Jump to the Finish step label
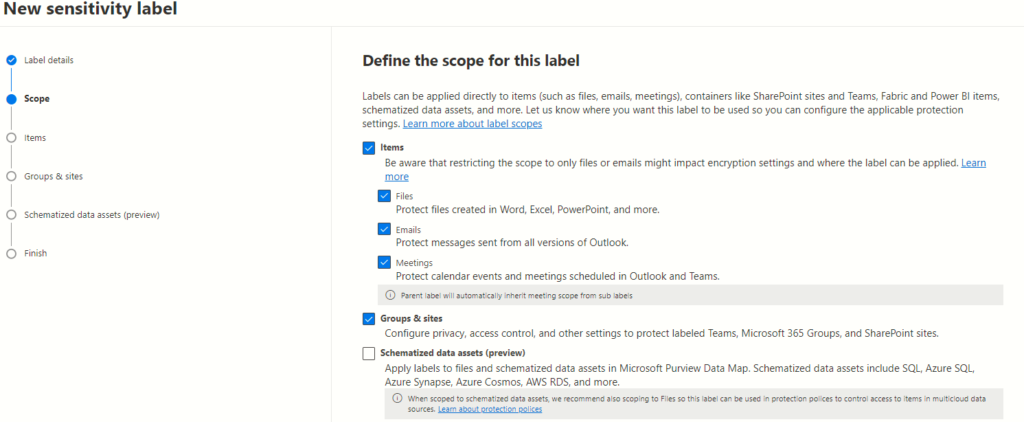The width and height of the screenshot is (1024, 422). point(36,254)
